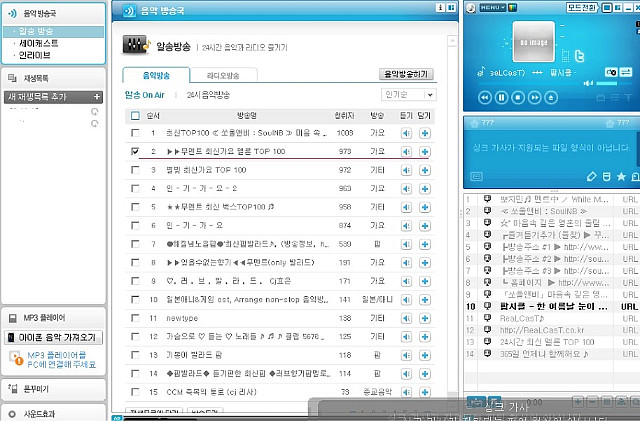This screenshot has width=640, height=421.
Task: Click the 새 재생목록 추가 bar
Action: pyautogui.click(x=53, y=97)
